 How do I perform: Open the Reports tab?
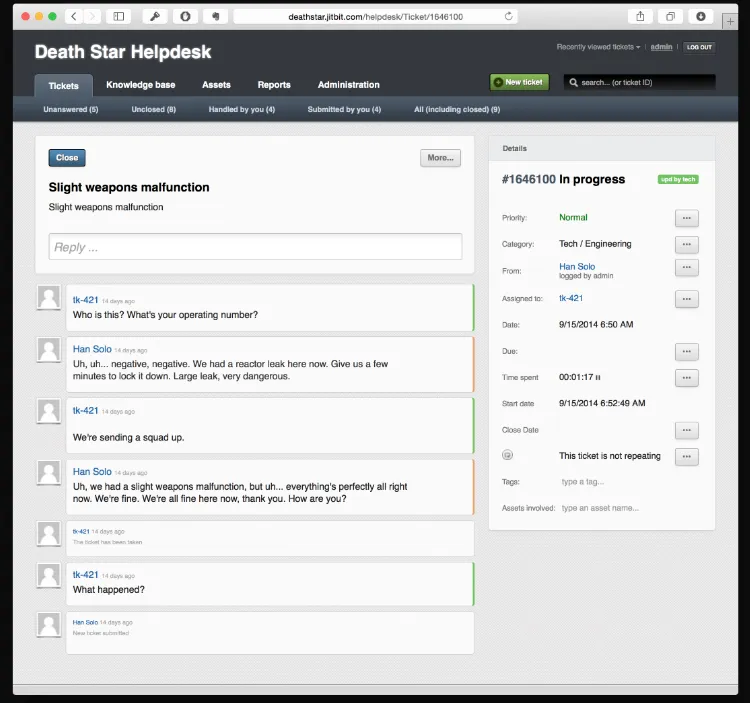(274, 85)
